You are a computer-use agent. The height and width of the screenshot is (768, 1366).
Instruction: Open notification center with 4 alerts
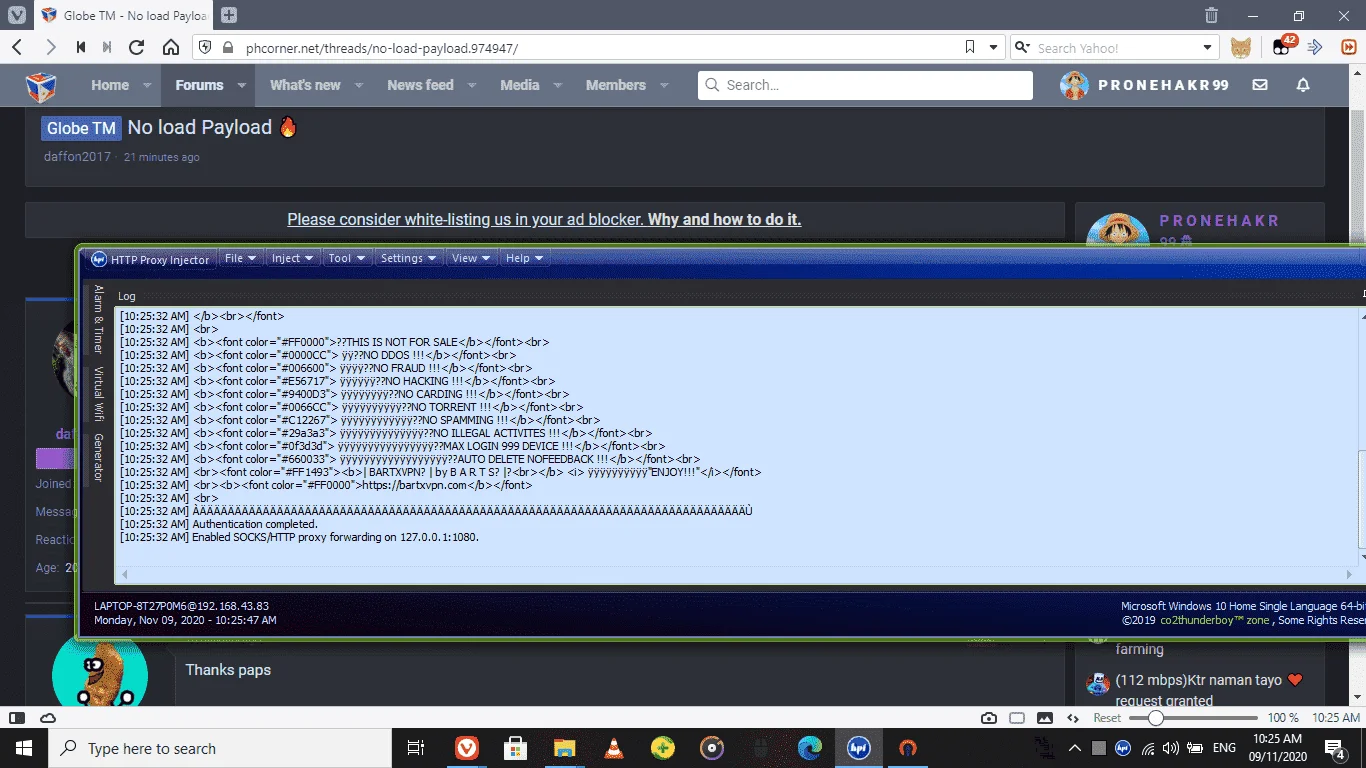coord(1336,748)
